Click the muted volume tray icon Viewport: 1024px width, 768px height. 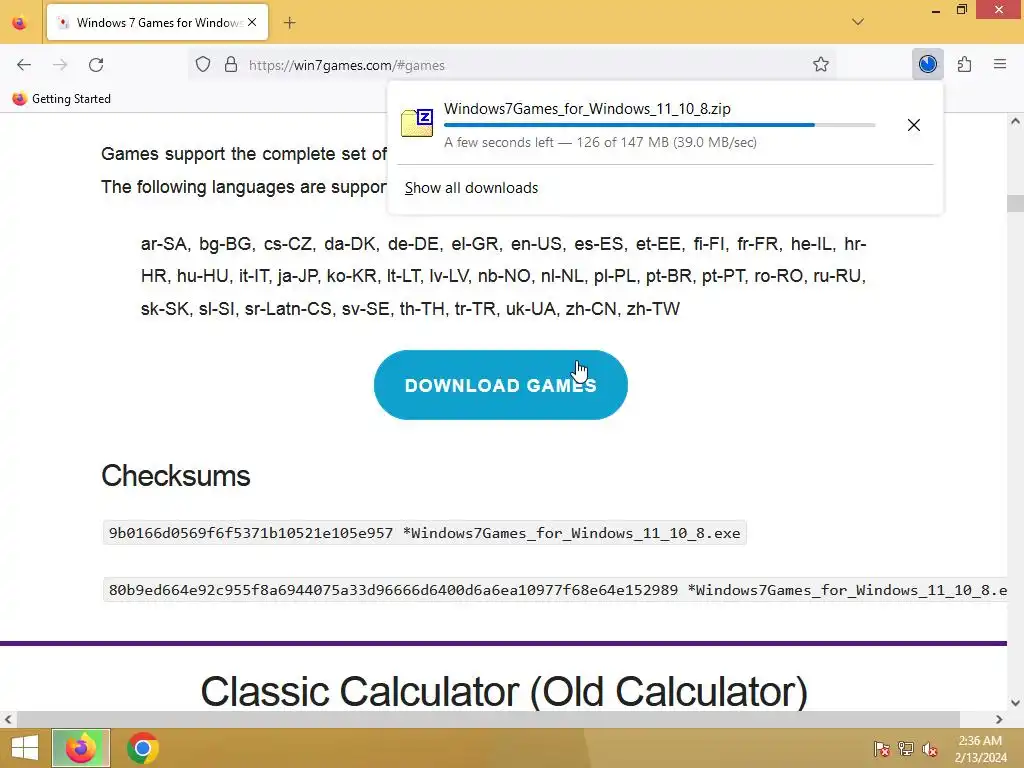coord(930,748)
